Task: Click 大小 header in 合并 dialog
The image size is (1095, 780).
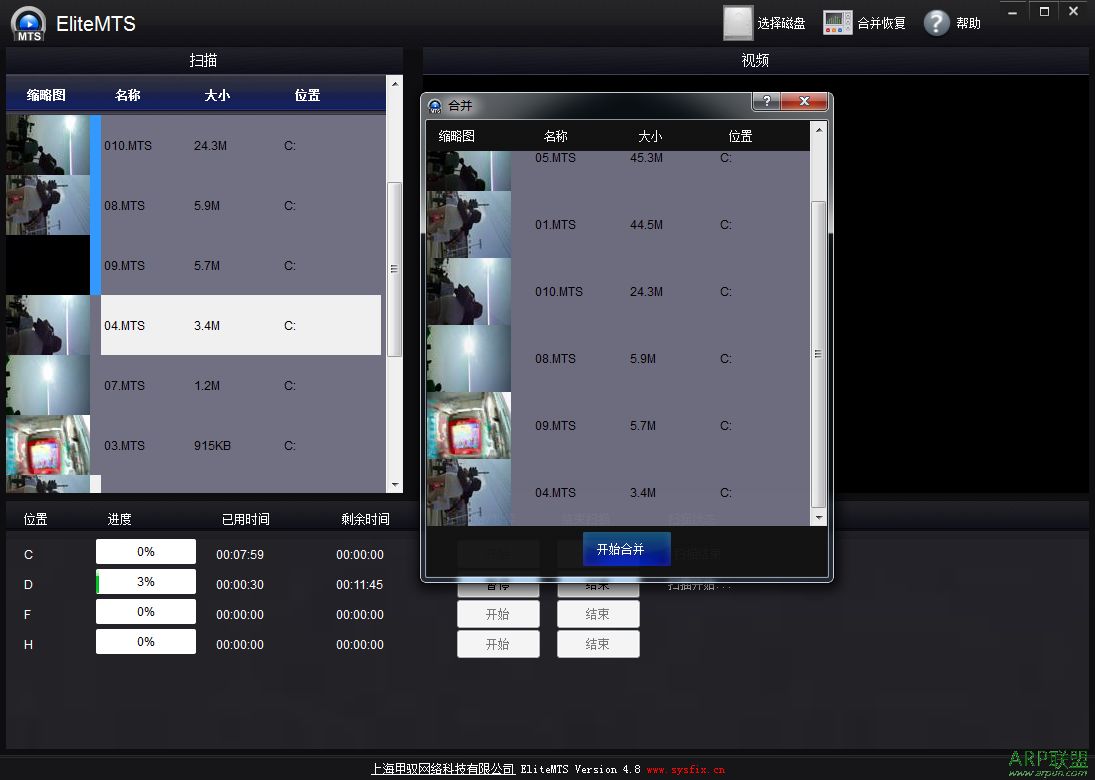Action: (x=650, y=136)
